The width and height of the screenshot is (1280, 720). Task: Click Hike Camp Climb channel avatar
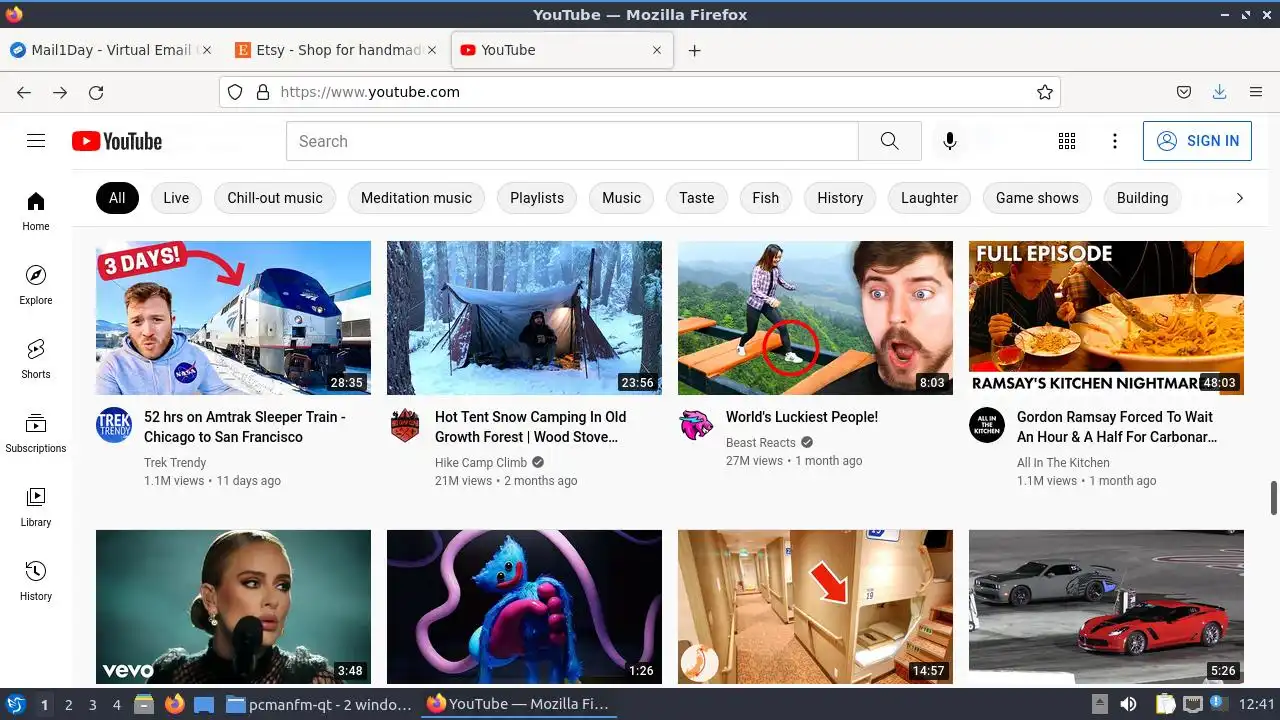pos(405,425)
